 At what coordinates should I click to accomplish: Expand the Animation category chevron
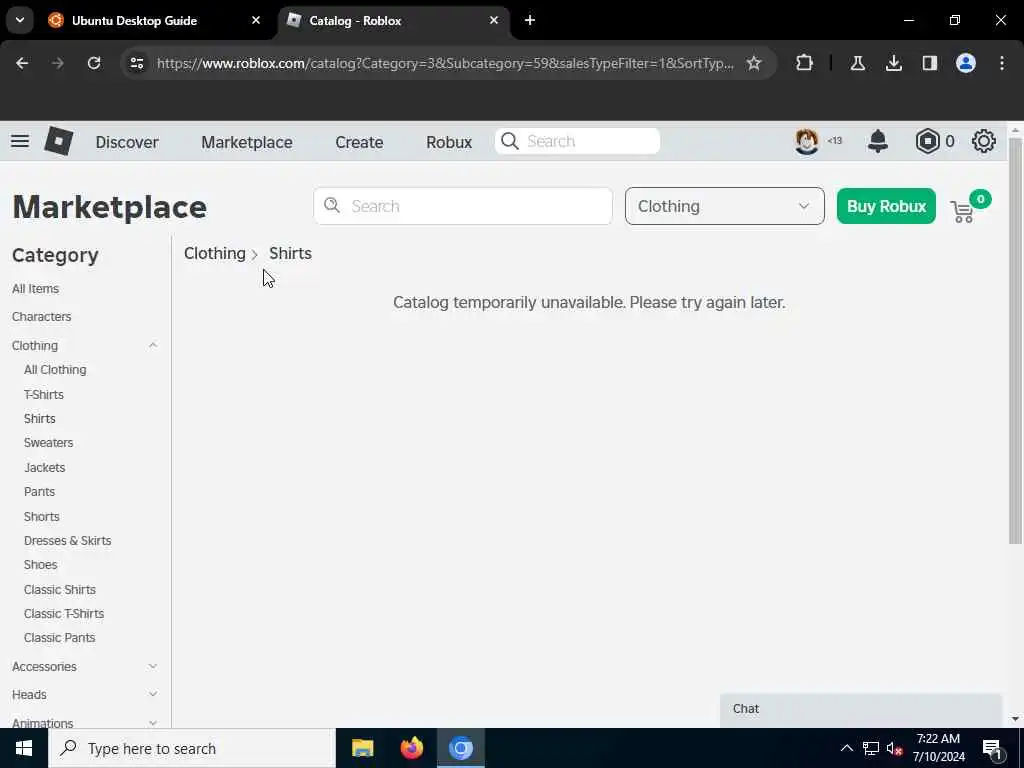(x=153, y=723)
